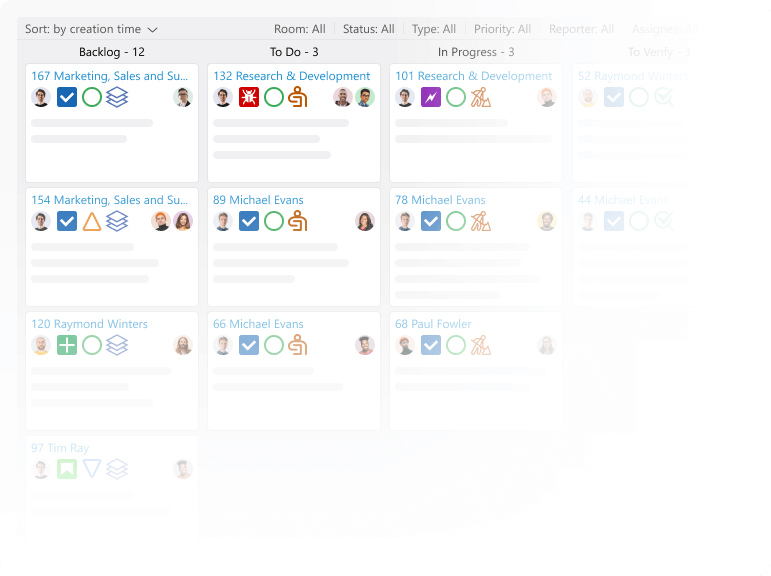Click the green bookmark type icon on card 97

[67, 469]
